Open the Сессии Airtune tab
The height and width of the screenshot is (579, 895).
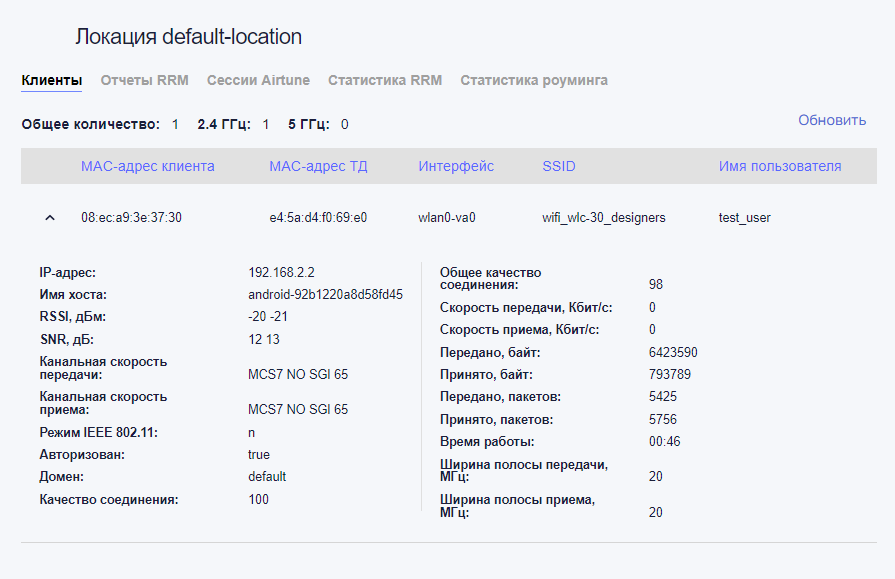258,80
